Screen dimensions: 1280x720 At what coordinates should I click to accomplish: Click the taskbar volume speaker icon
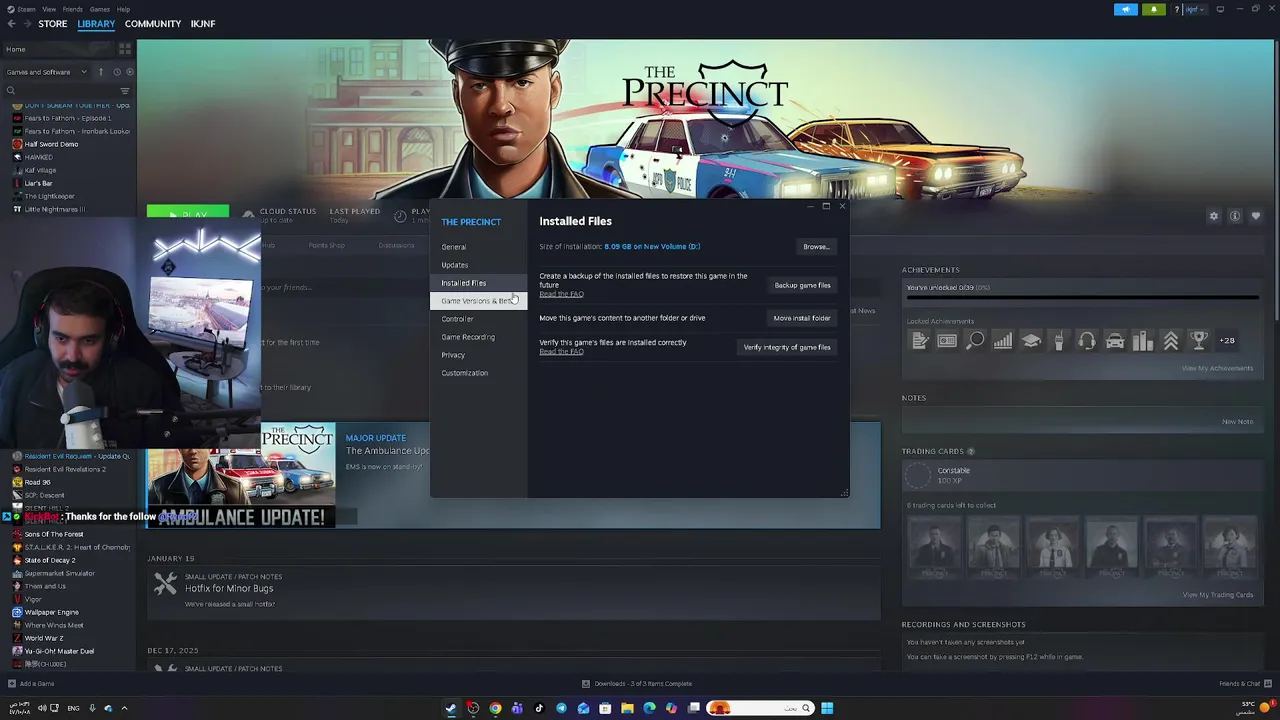click(x=41, y=708)
